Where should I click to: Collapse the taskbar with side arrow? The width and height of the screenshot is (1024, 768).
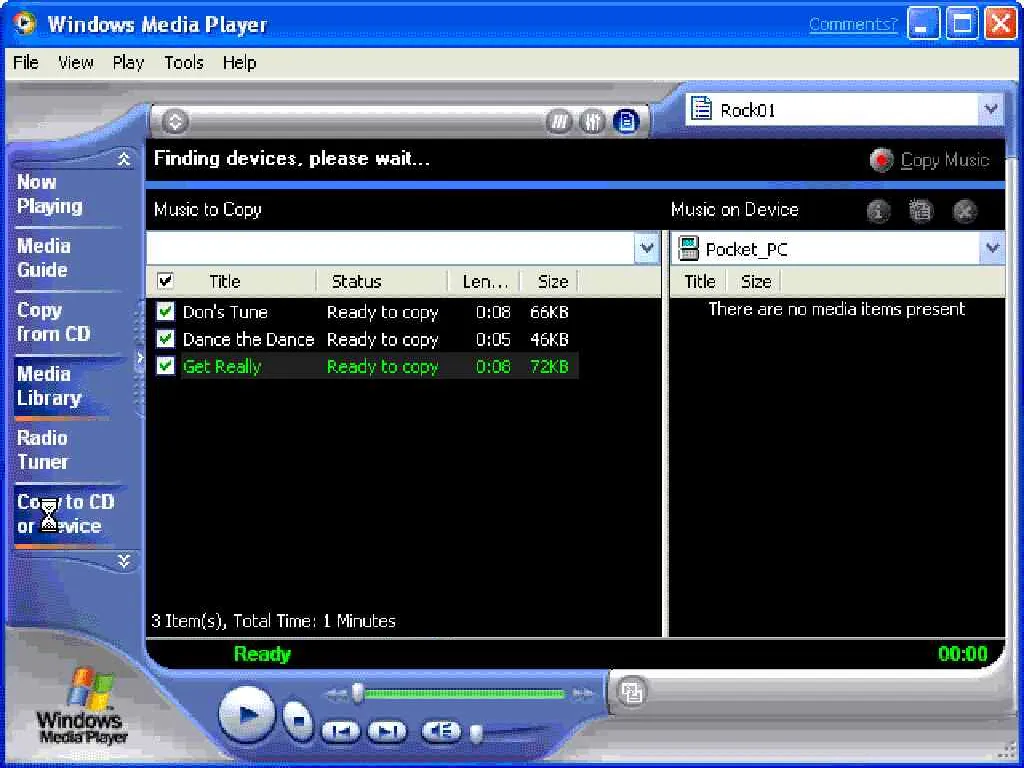click(x=139, y=358)
